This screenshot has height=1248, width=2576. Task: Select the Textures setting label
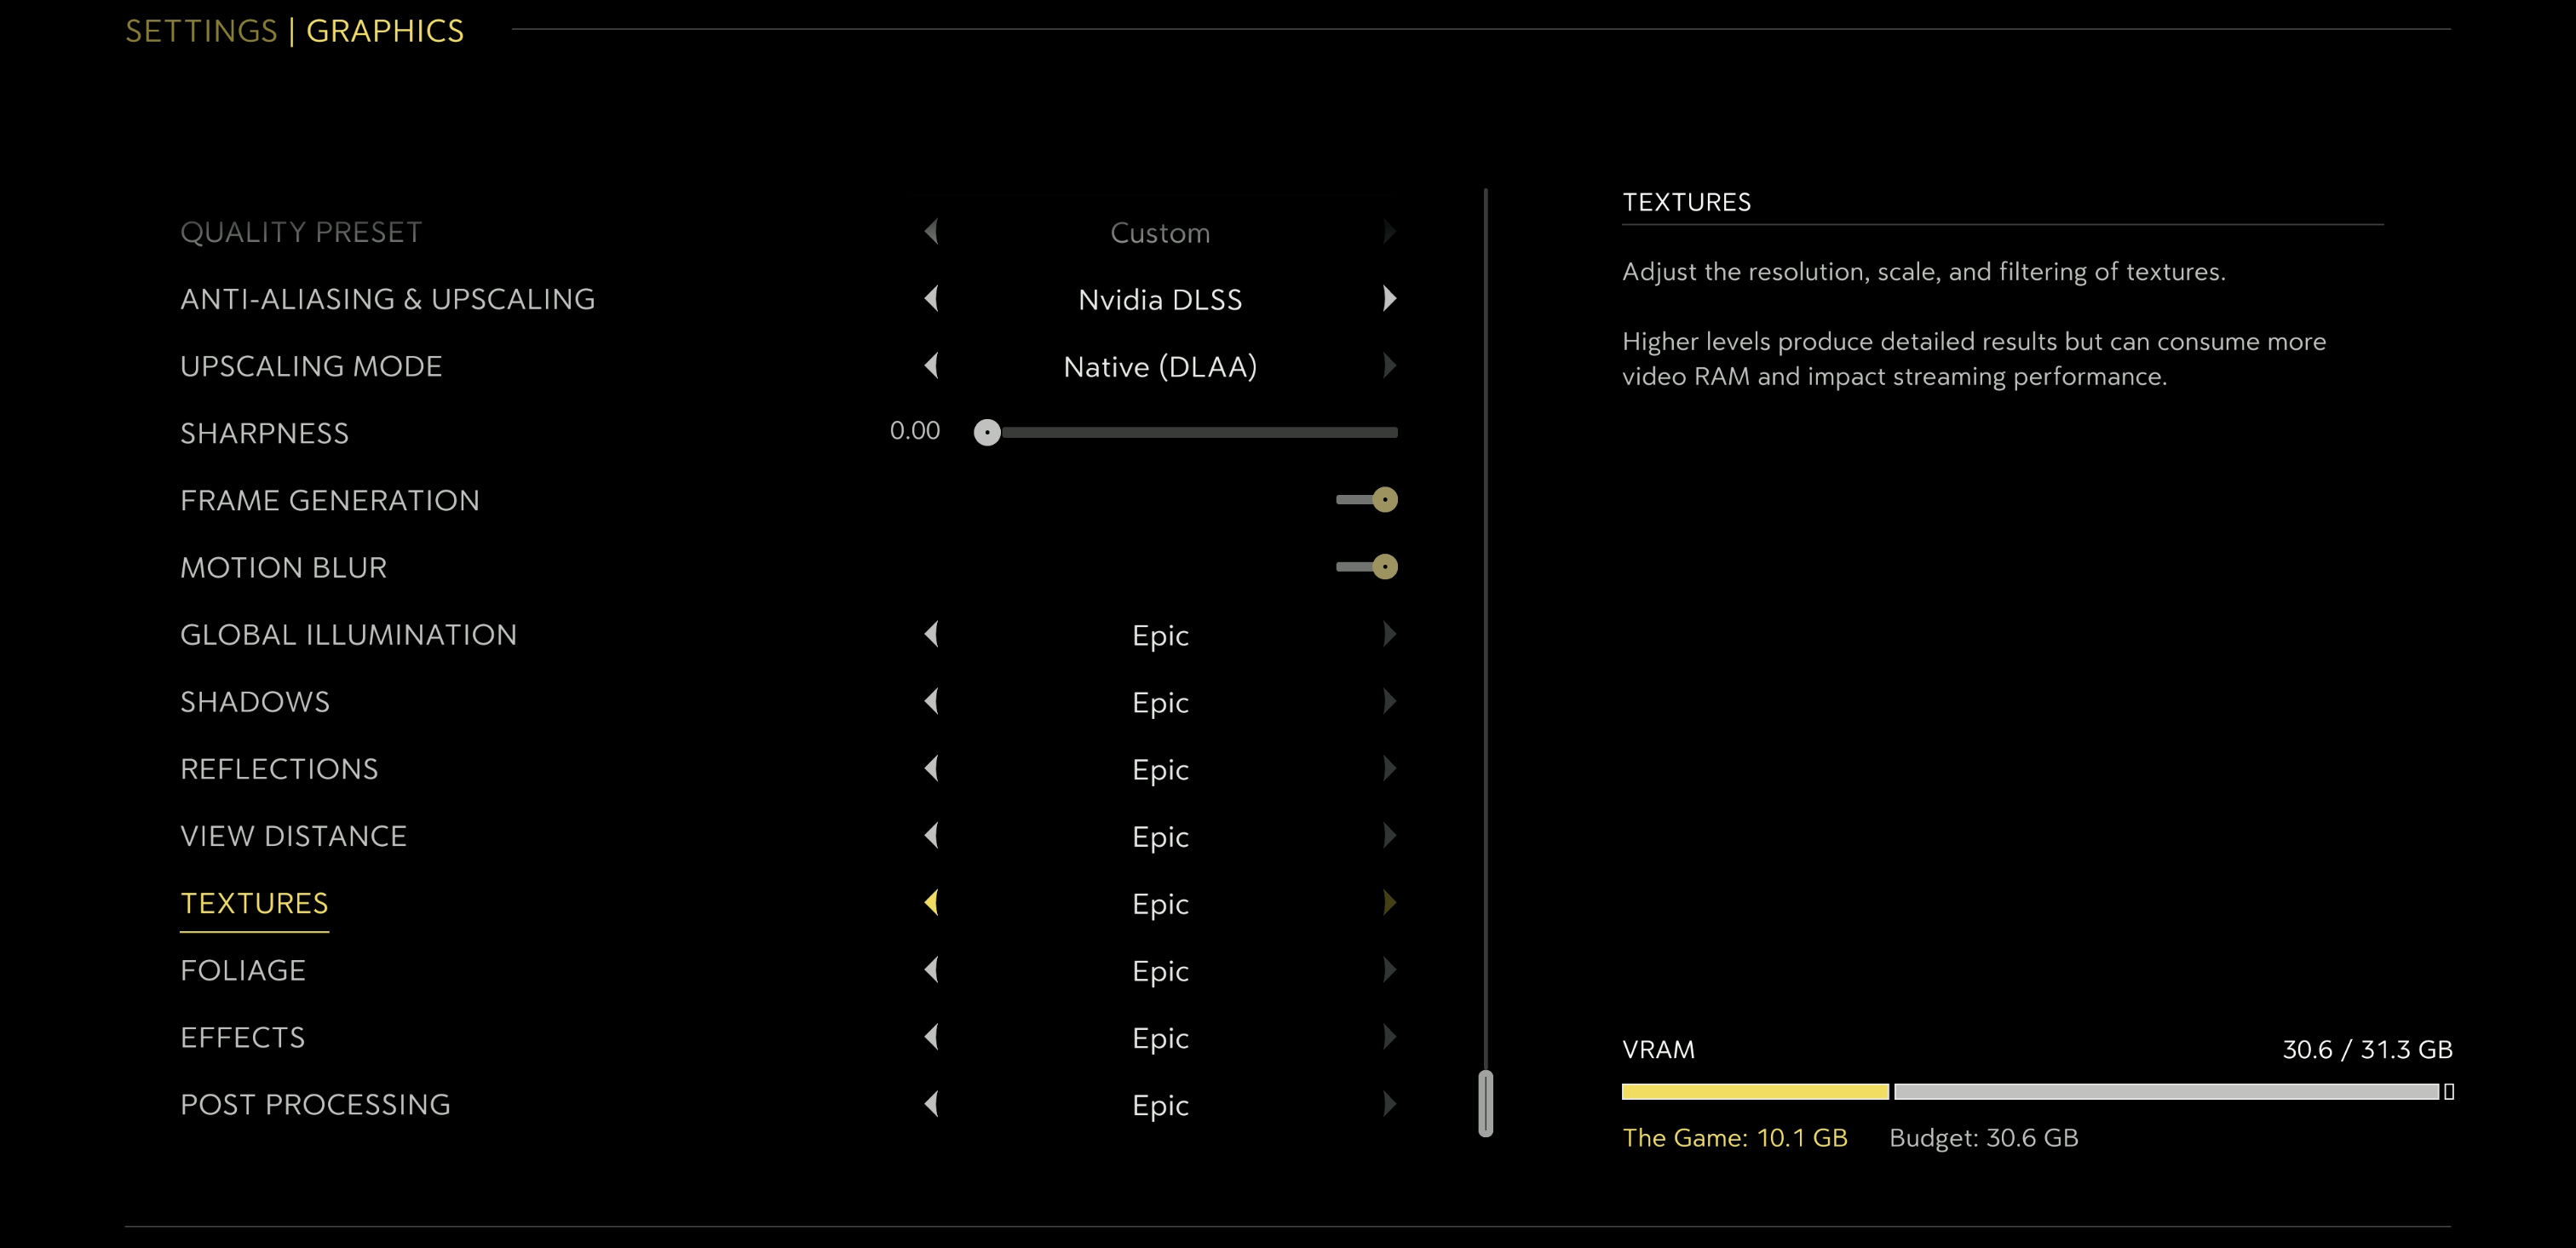pos(254,903)
